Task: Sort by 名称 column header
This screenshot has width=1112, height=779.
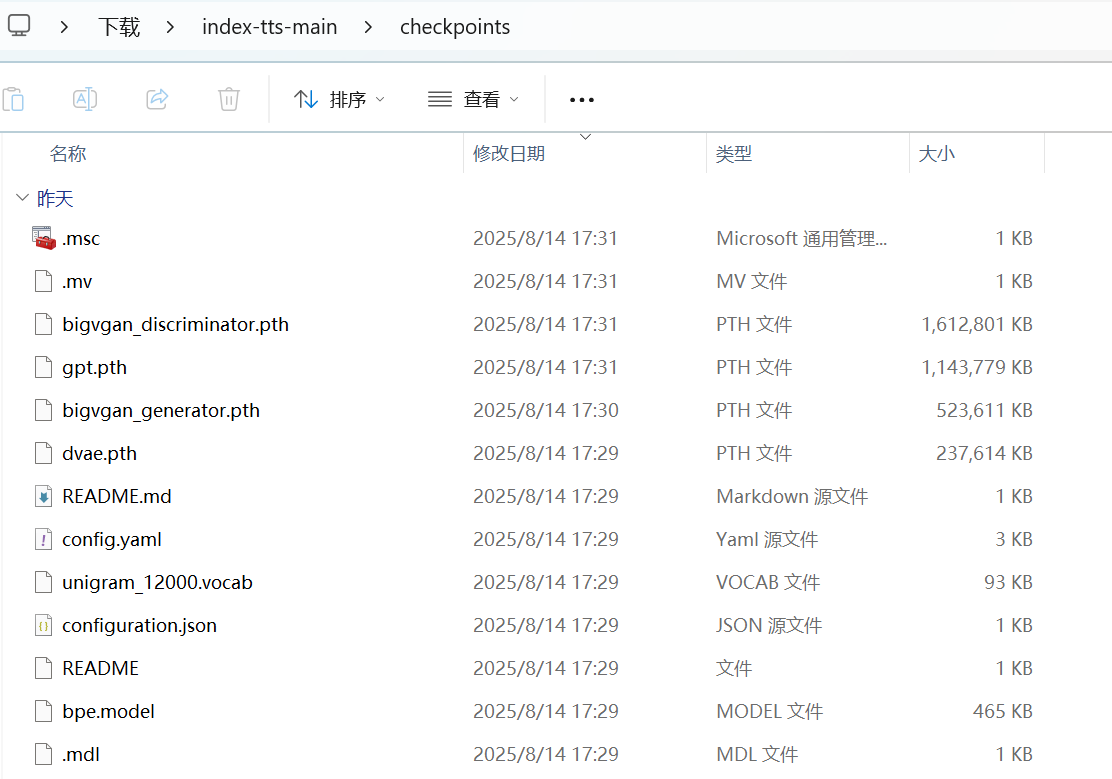Action: [68, 153]
